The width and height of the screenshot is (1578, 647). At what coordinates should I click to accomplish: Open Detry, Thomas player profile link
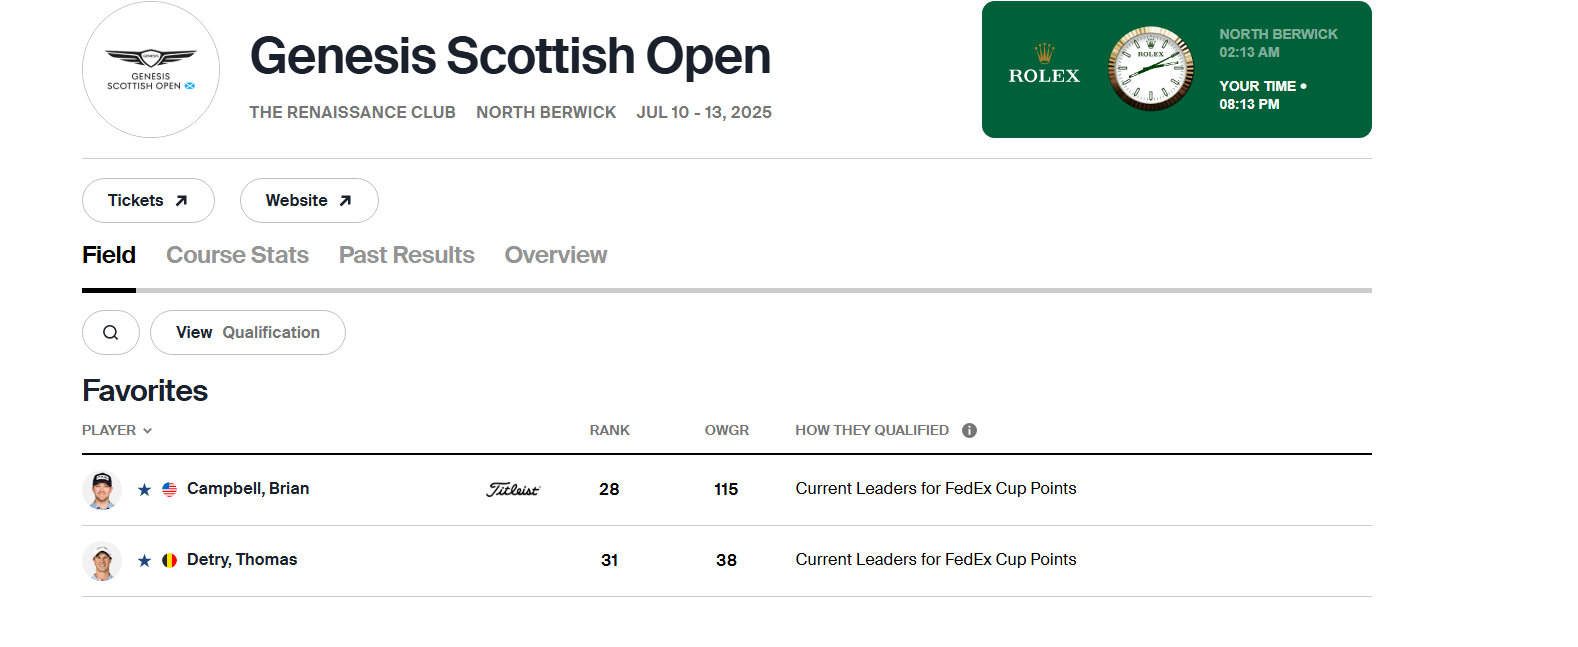(x=242, y=560)
